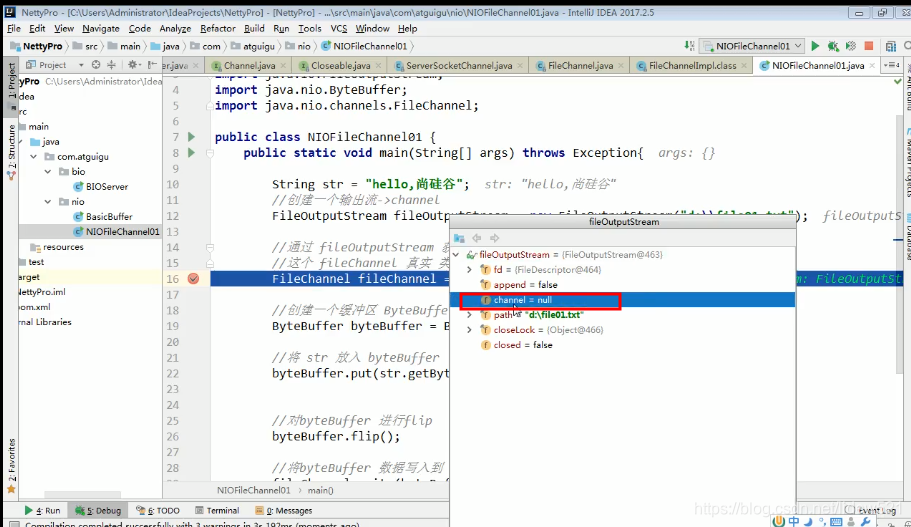This screenshot has height=527, width=911.
Task: Toggle the Favorites side tool window
Action: [x=11, y=466]
